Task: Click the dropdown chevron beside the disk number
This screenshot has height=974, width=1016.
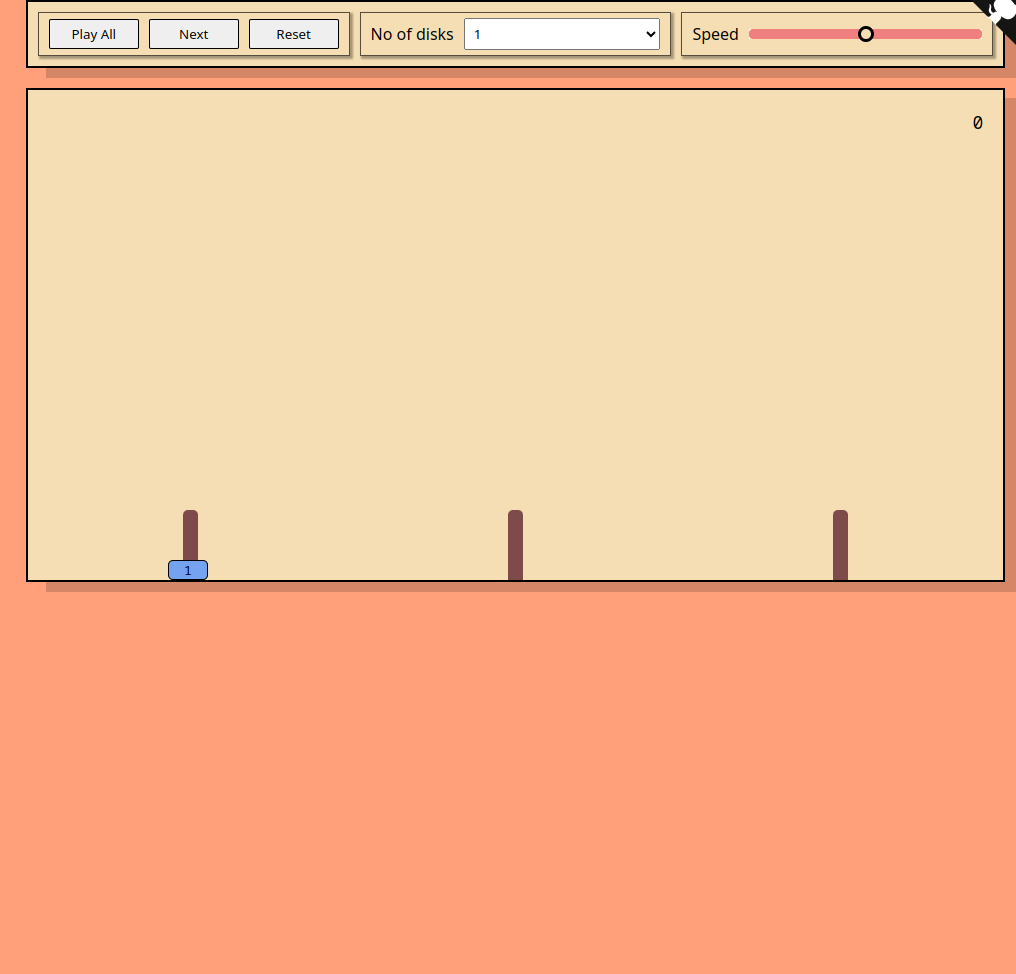Action: tap(649, 33)
